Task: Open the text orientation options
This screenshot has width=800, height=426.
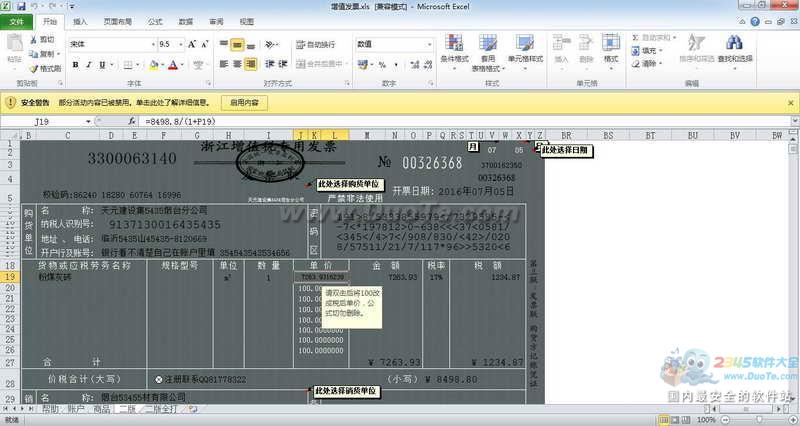Action: (271, 44)
